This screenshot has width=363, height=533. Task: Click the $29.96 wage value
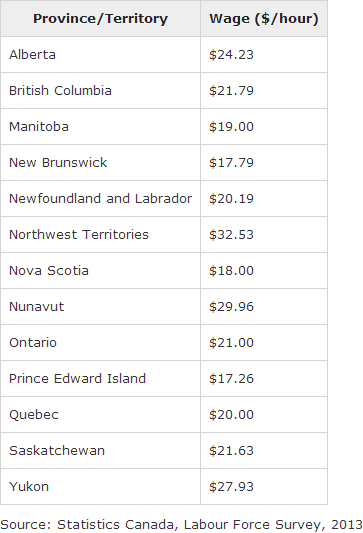pos(231,307)
